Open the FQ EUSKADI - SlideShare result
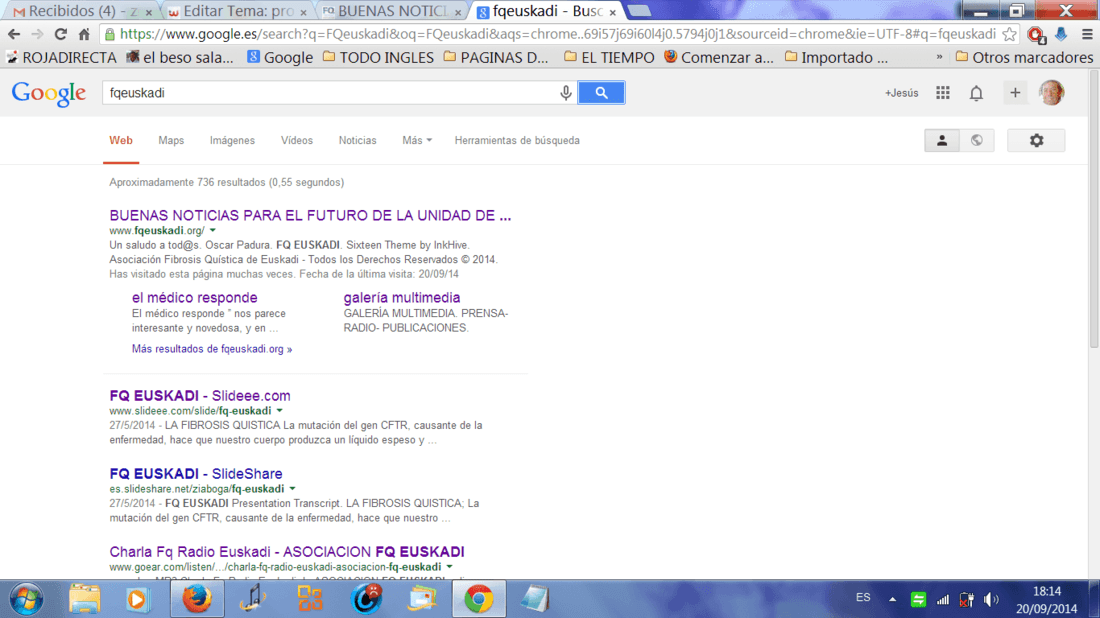The height and width of the screenshot is (618, 1100). [196, 473]
